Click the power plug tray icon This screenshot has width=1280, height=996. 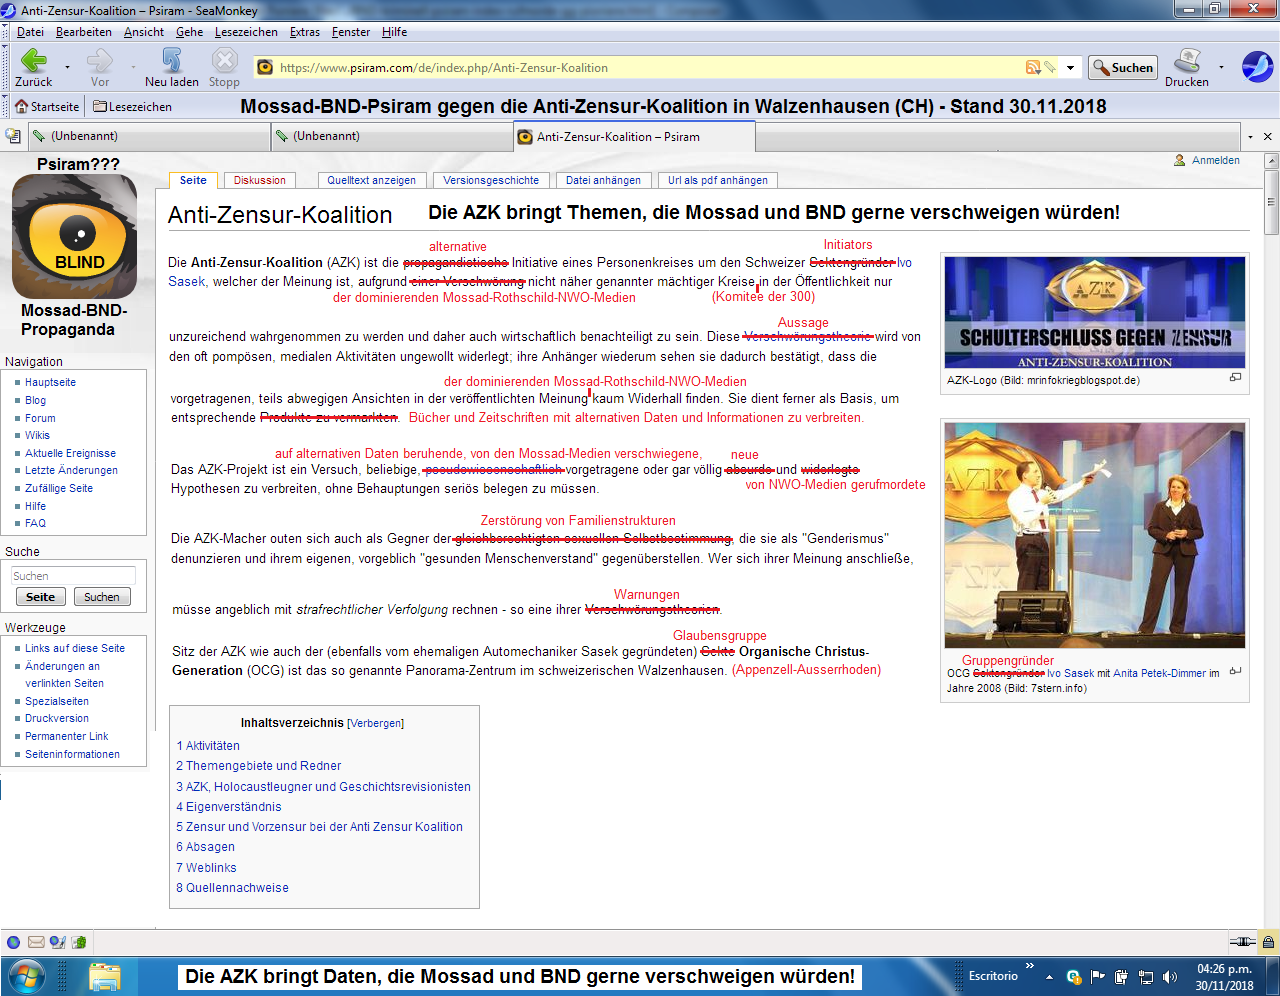click(1122, 977)
